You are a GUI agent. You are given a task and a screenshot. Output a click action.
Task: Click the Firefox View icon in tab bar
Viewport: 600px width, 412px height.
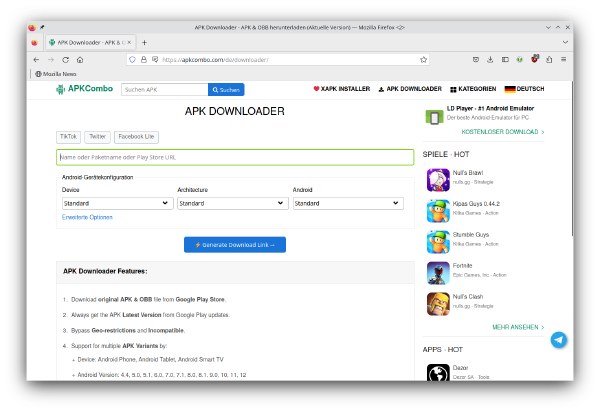point(34,42)
